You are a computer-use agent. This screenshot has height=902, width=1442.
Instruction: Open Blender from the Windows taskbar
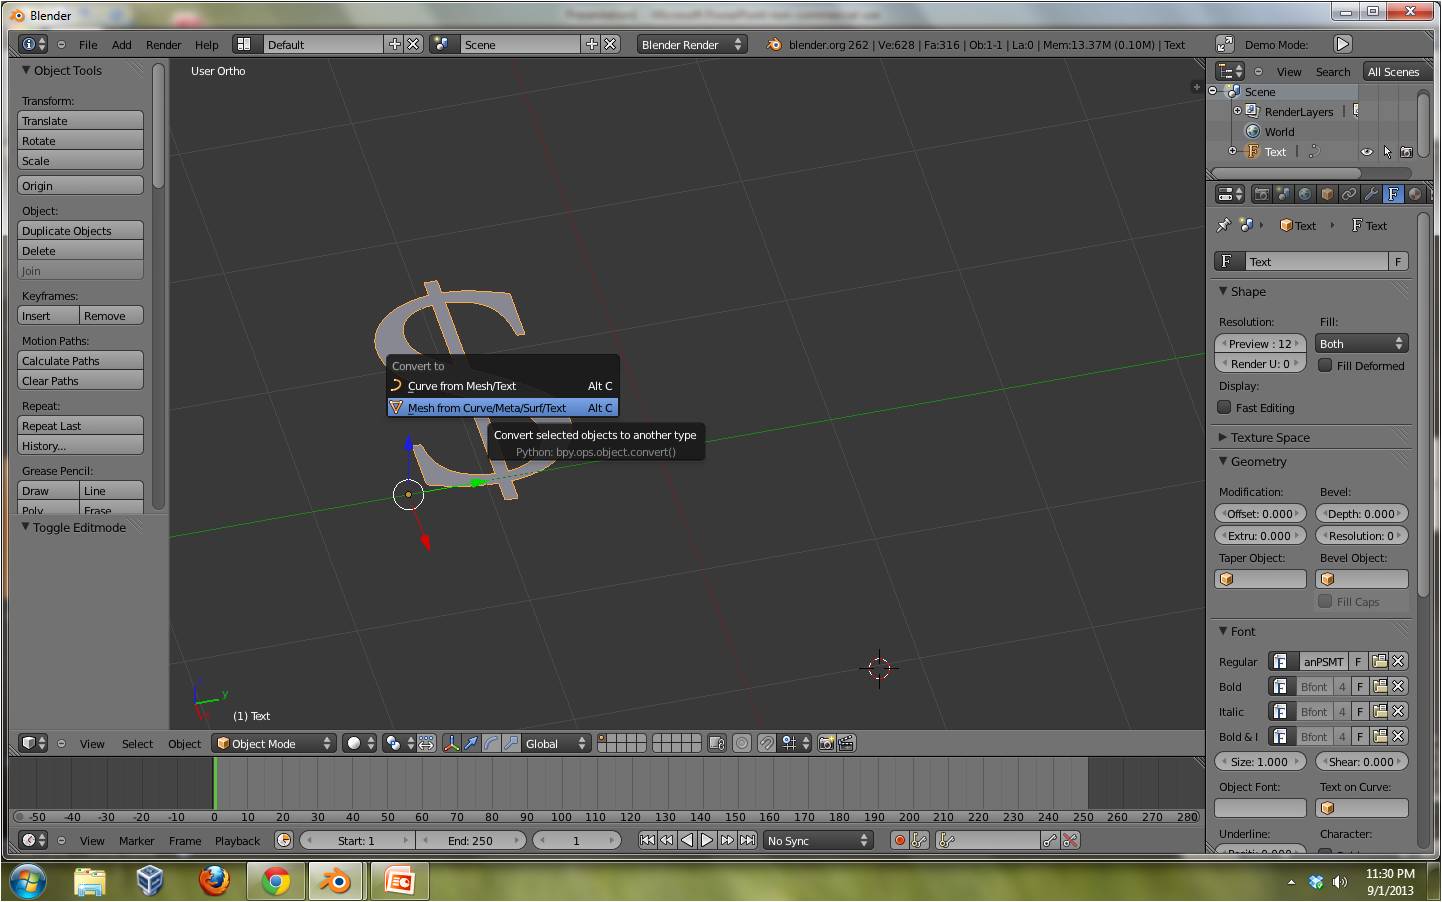pos(335,880)
